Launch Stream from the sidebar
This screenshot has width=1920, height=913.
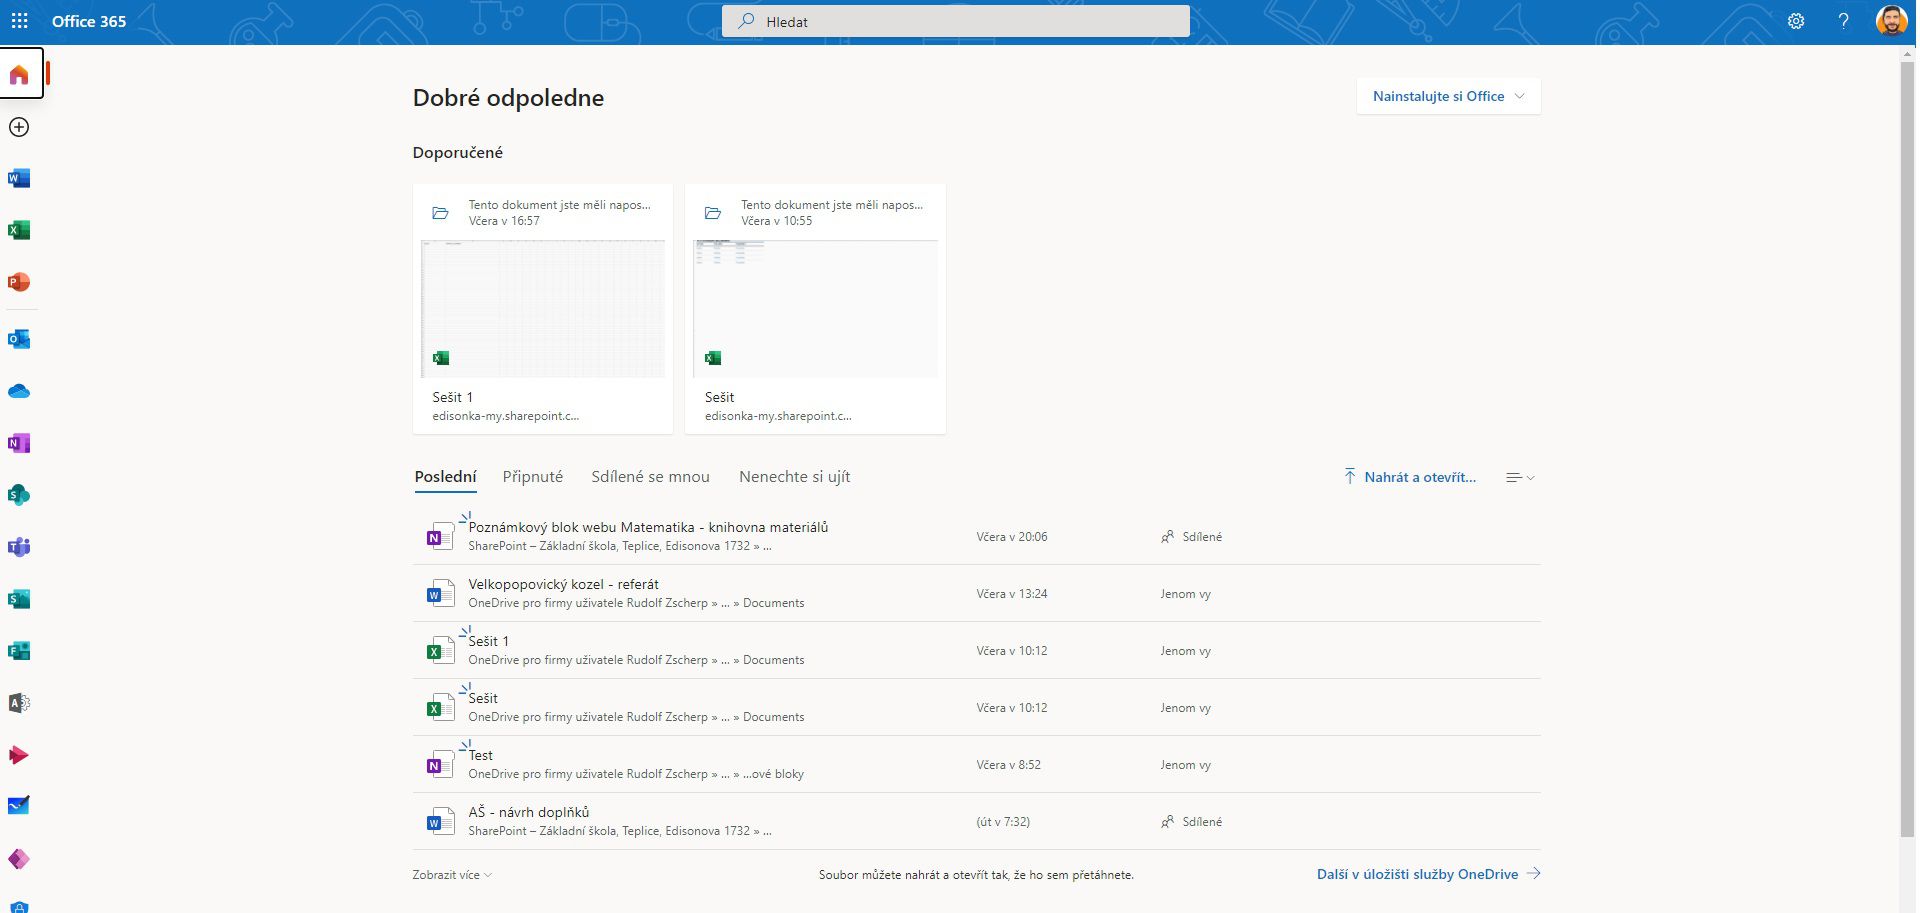(x=19, y=755)
